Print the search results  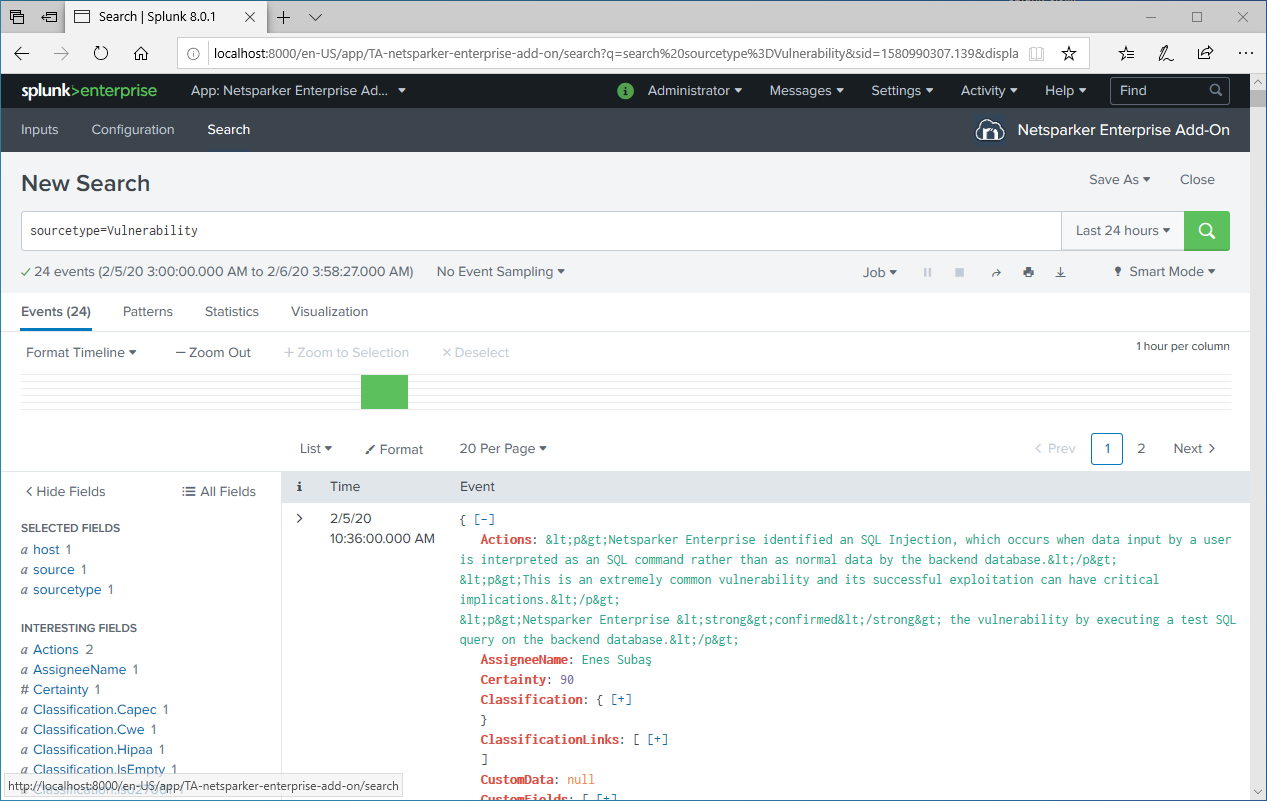1028,271
